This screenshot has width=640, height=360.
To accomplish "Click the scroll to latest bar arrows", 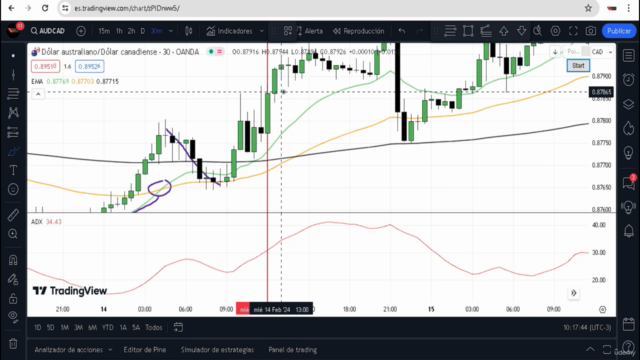I will [573, 293].
